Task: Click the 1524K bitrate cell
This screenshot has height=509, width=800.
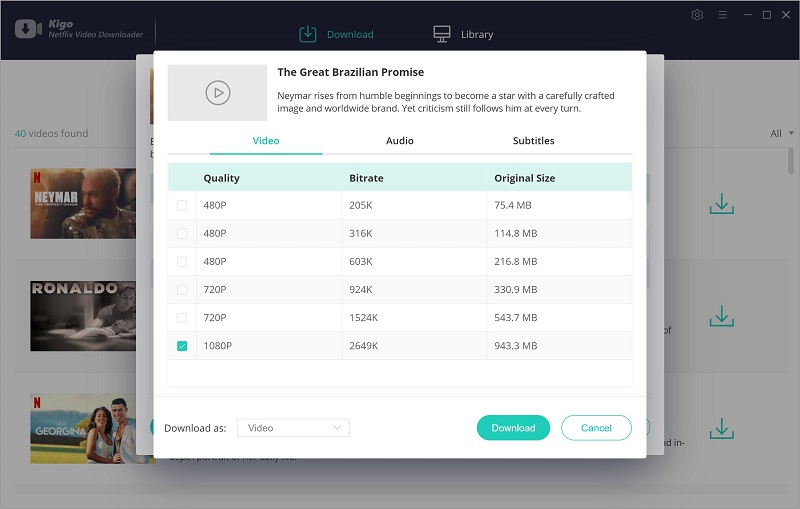Action: [364, 318]
